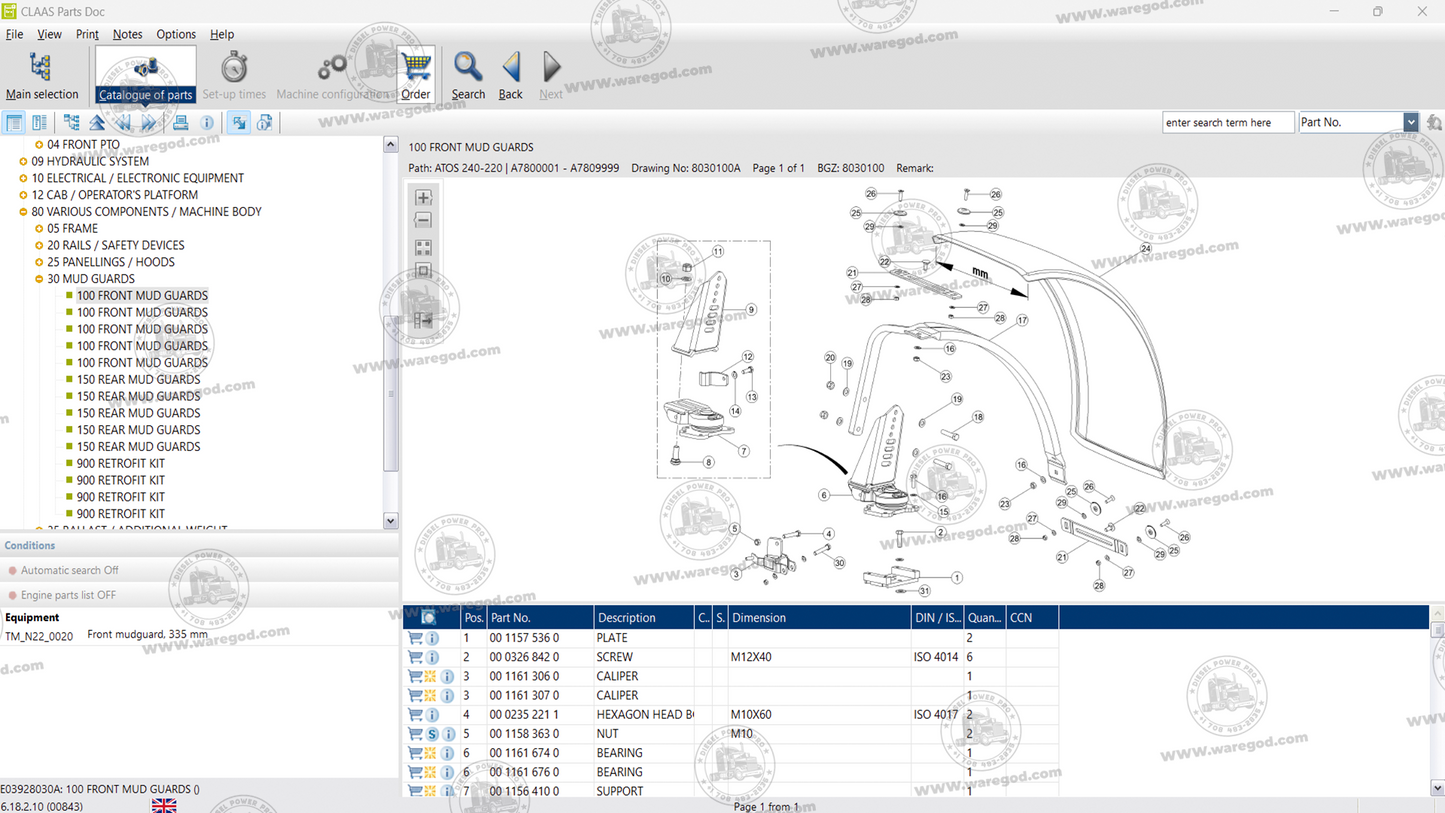
Task: Click the UK flag language icon
Action: (x=164, y=805)
